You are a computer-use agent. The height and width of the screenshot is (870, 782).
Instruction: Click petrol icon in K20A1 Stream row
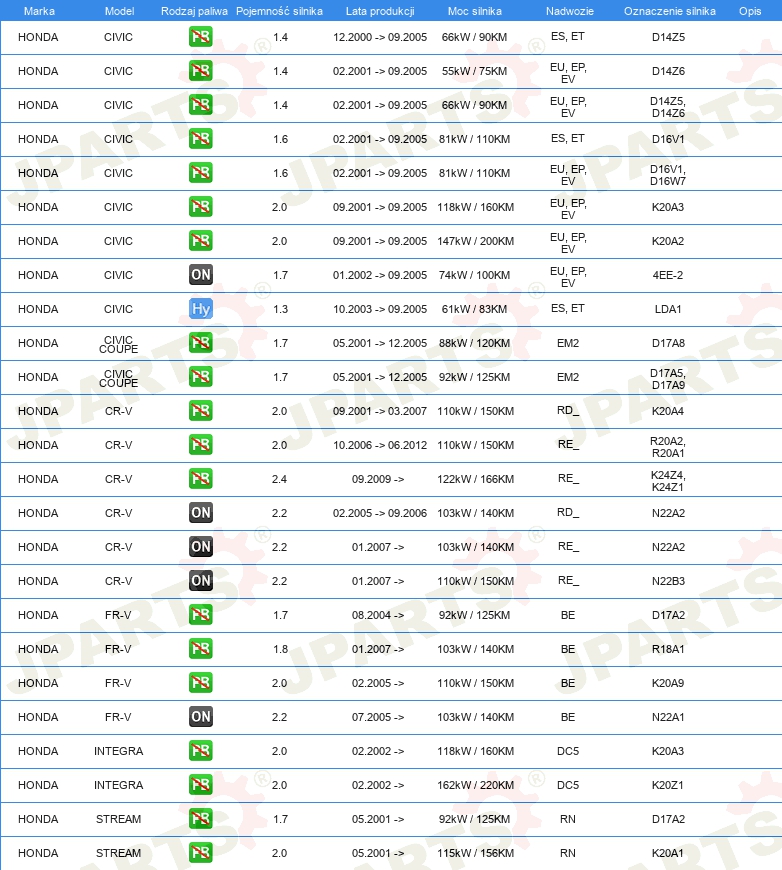click(x=200, y=853)
